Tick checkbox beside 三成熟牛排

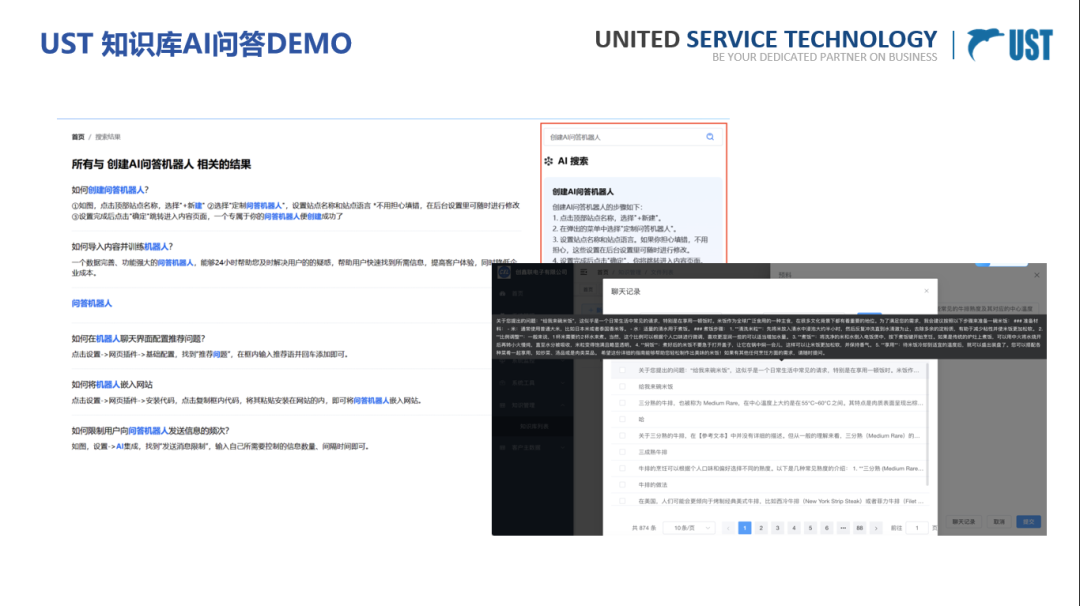pyautogui.click(x=623, y=452)
